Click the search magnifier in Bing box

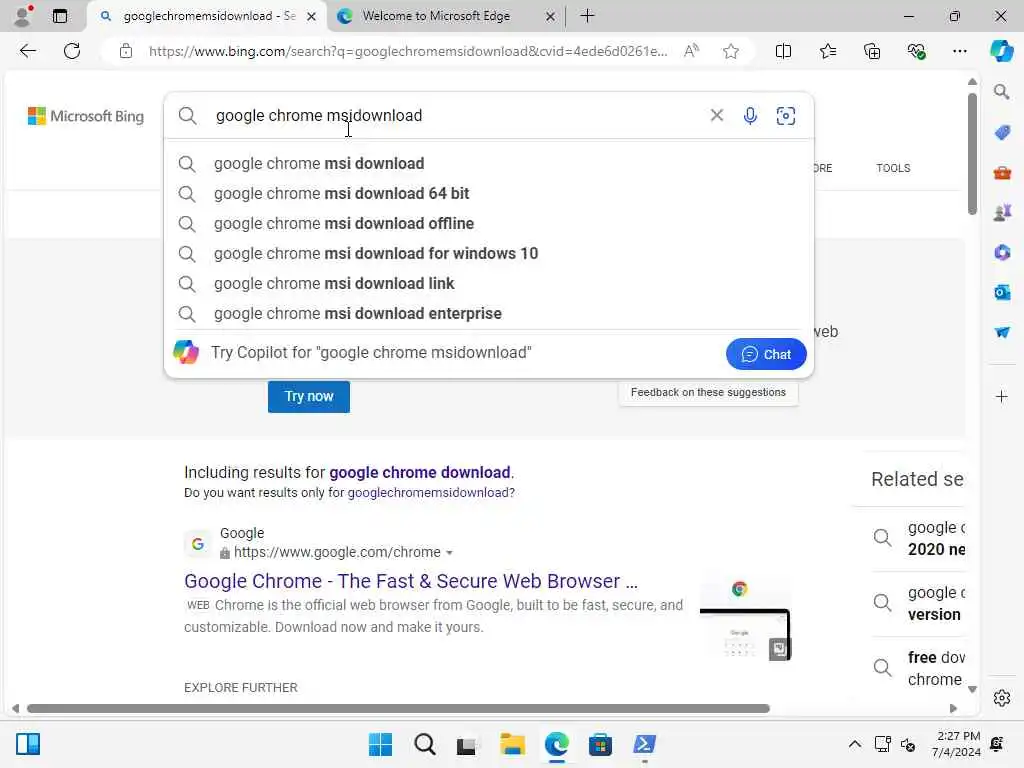click(187, 116)
